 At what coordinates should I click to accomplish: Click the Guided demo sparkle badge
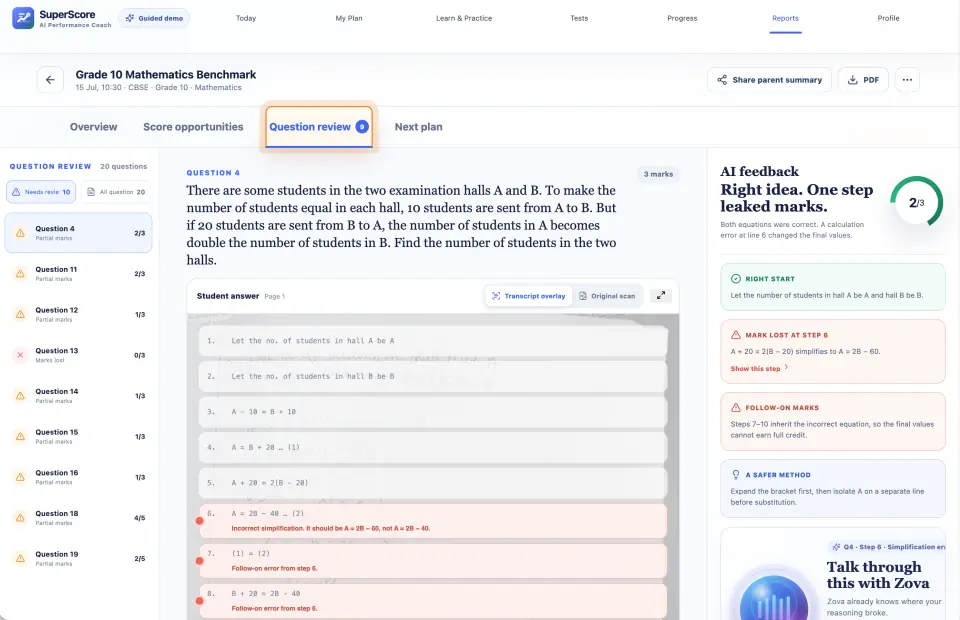click(154, 18)
